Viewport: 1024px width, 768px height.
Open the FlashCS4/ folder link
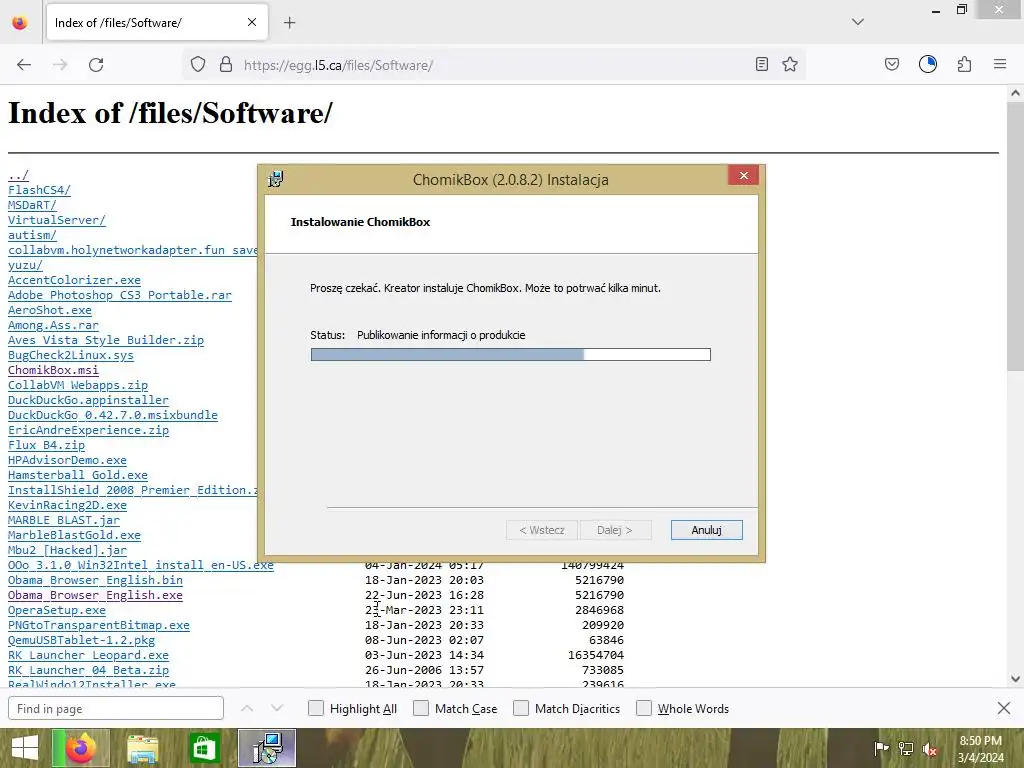[x=39, y=190]
